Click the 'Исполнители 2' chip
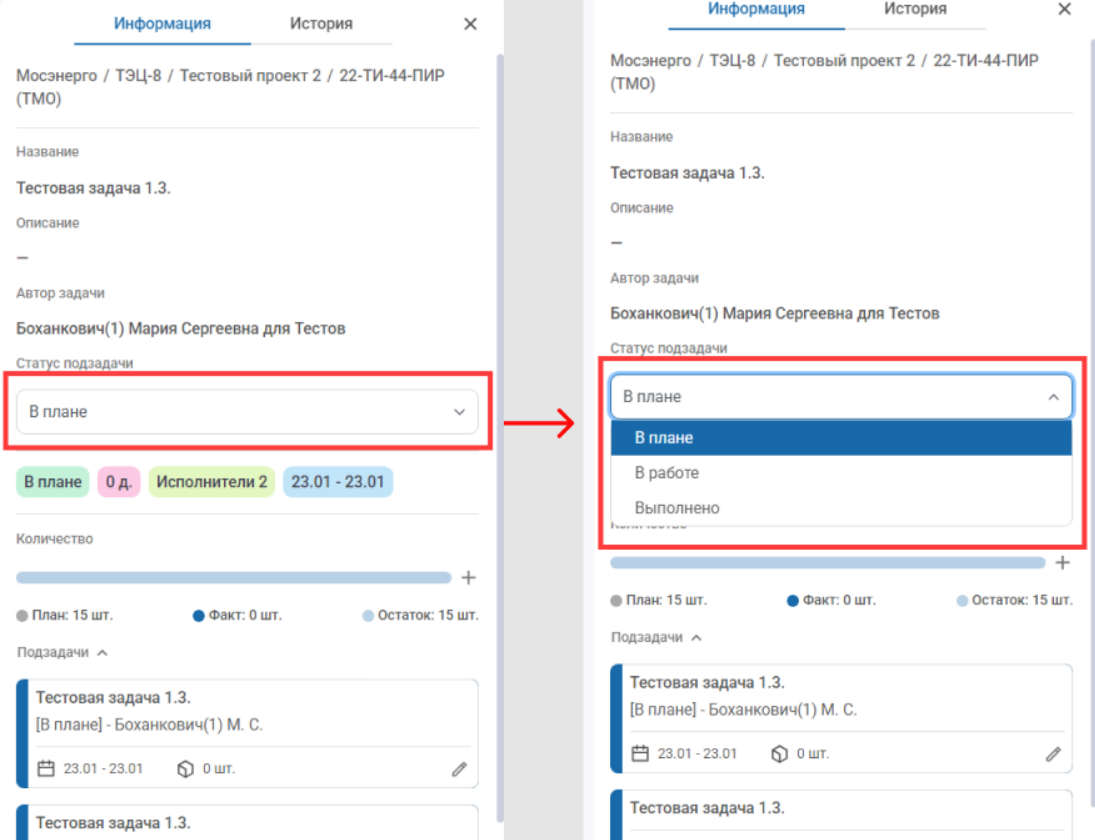The image size is (1095, 840). click(211, 482)
